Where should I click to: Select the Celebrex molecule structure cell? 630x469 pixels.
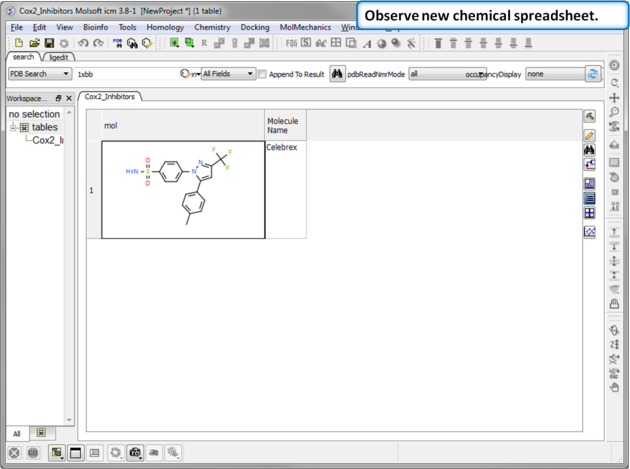pyautogui.click(x=183, y=190)
